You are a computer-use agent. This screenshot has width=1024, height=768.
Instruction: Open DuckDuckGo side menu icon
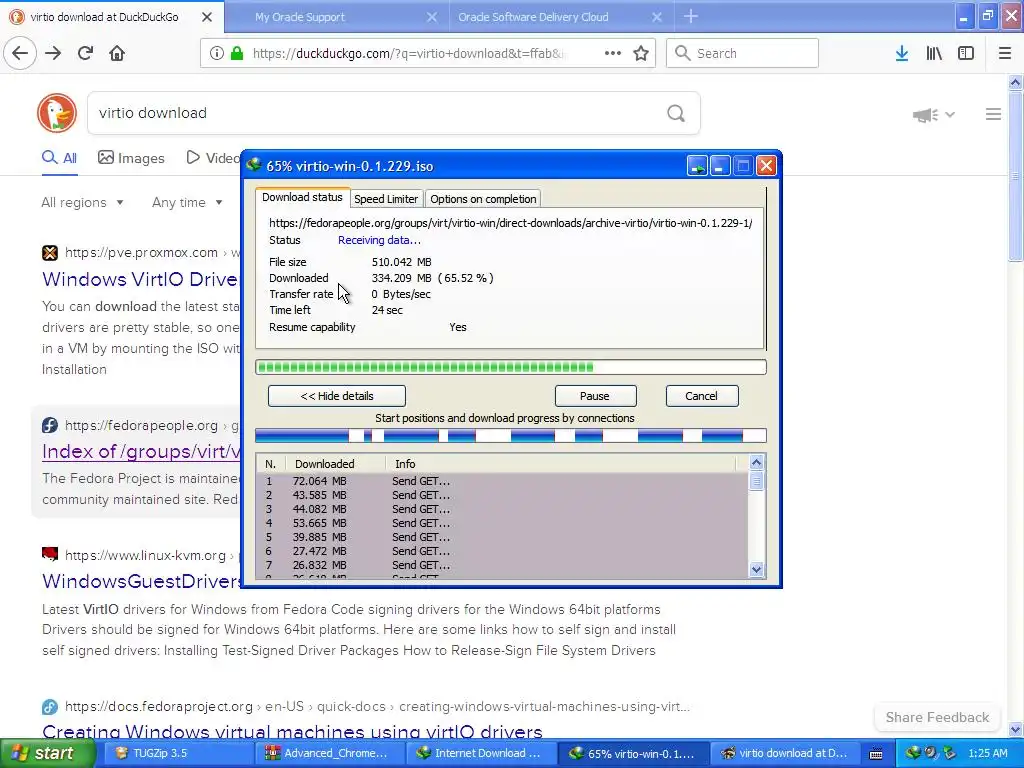[993, 114]
